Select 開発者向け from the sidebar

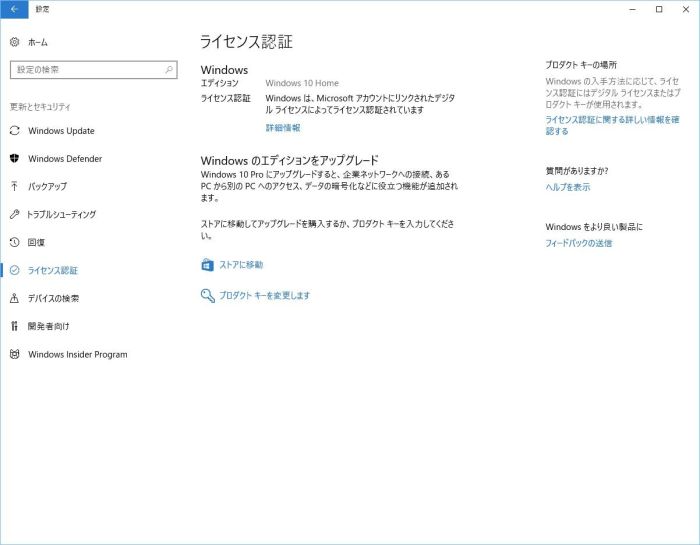[x=48, y=326]
